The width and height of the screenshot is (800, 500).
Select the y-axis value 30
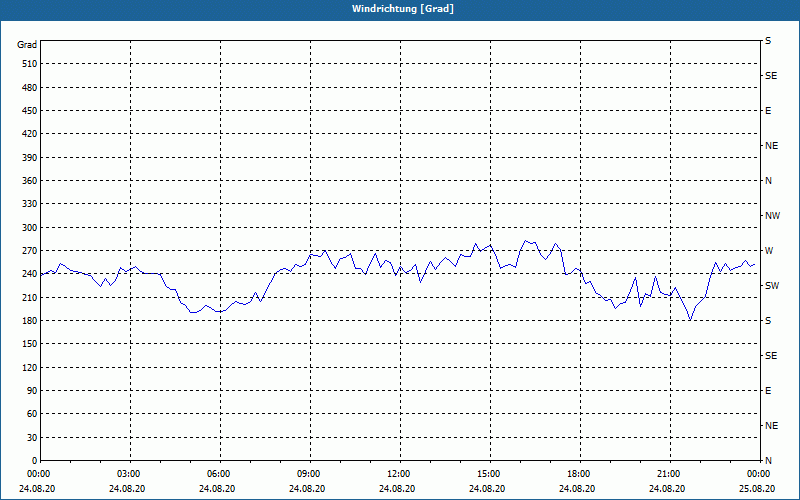pos(32,438)
